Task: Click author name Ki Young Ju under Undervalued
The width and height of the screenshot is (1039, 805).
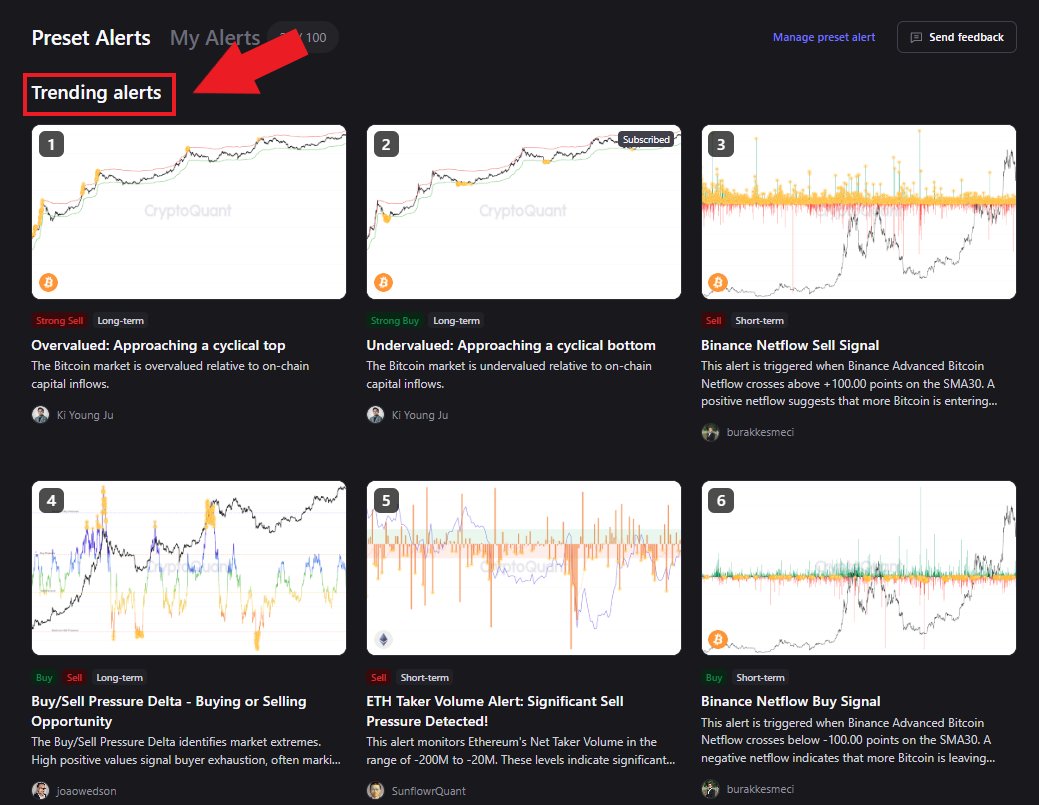Action: point(420,415)
